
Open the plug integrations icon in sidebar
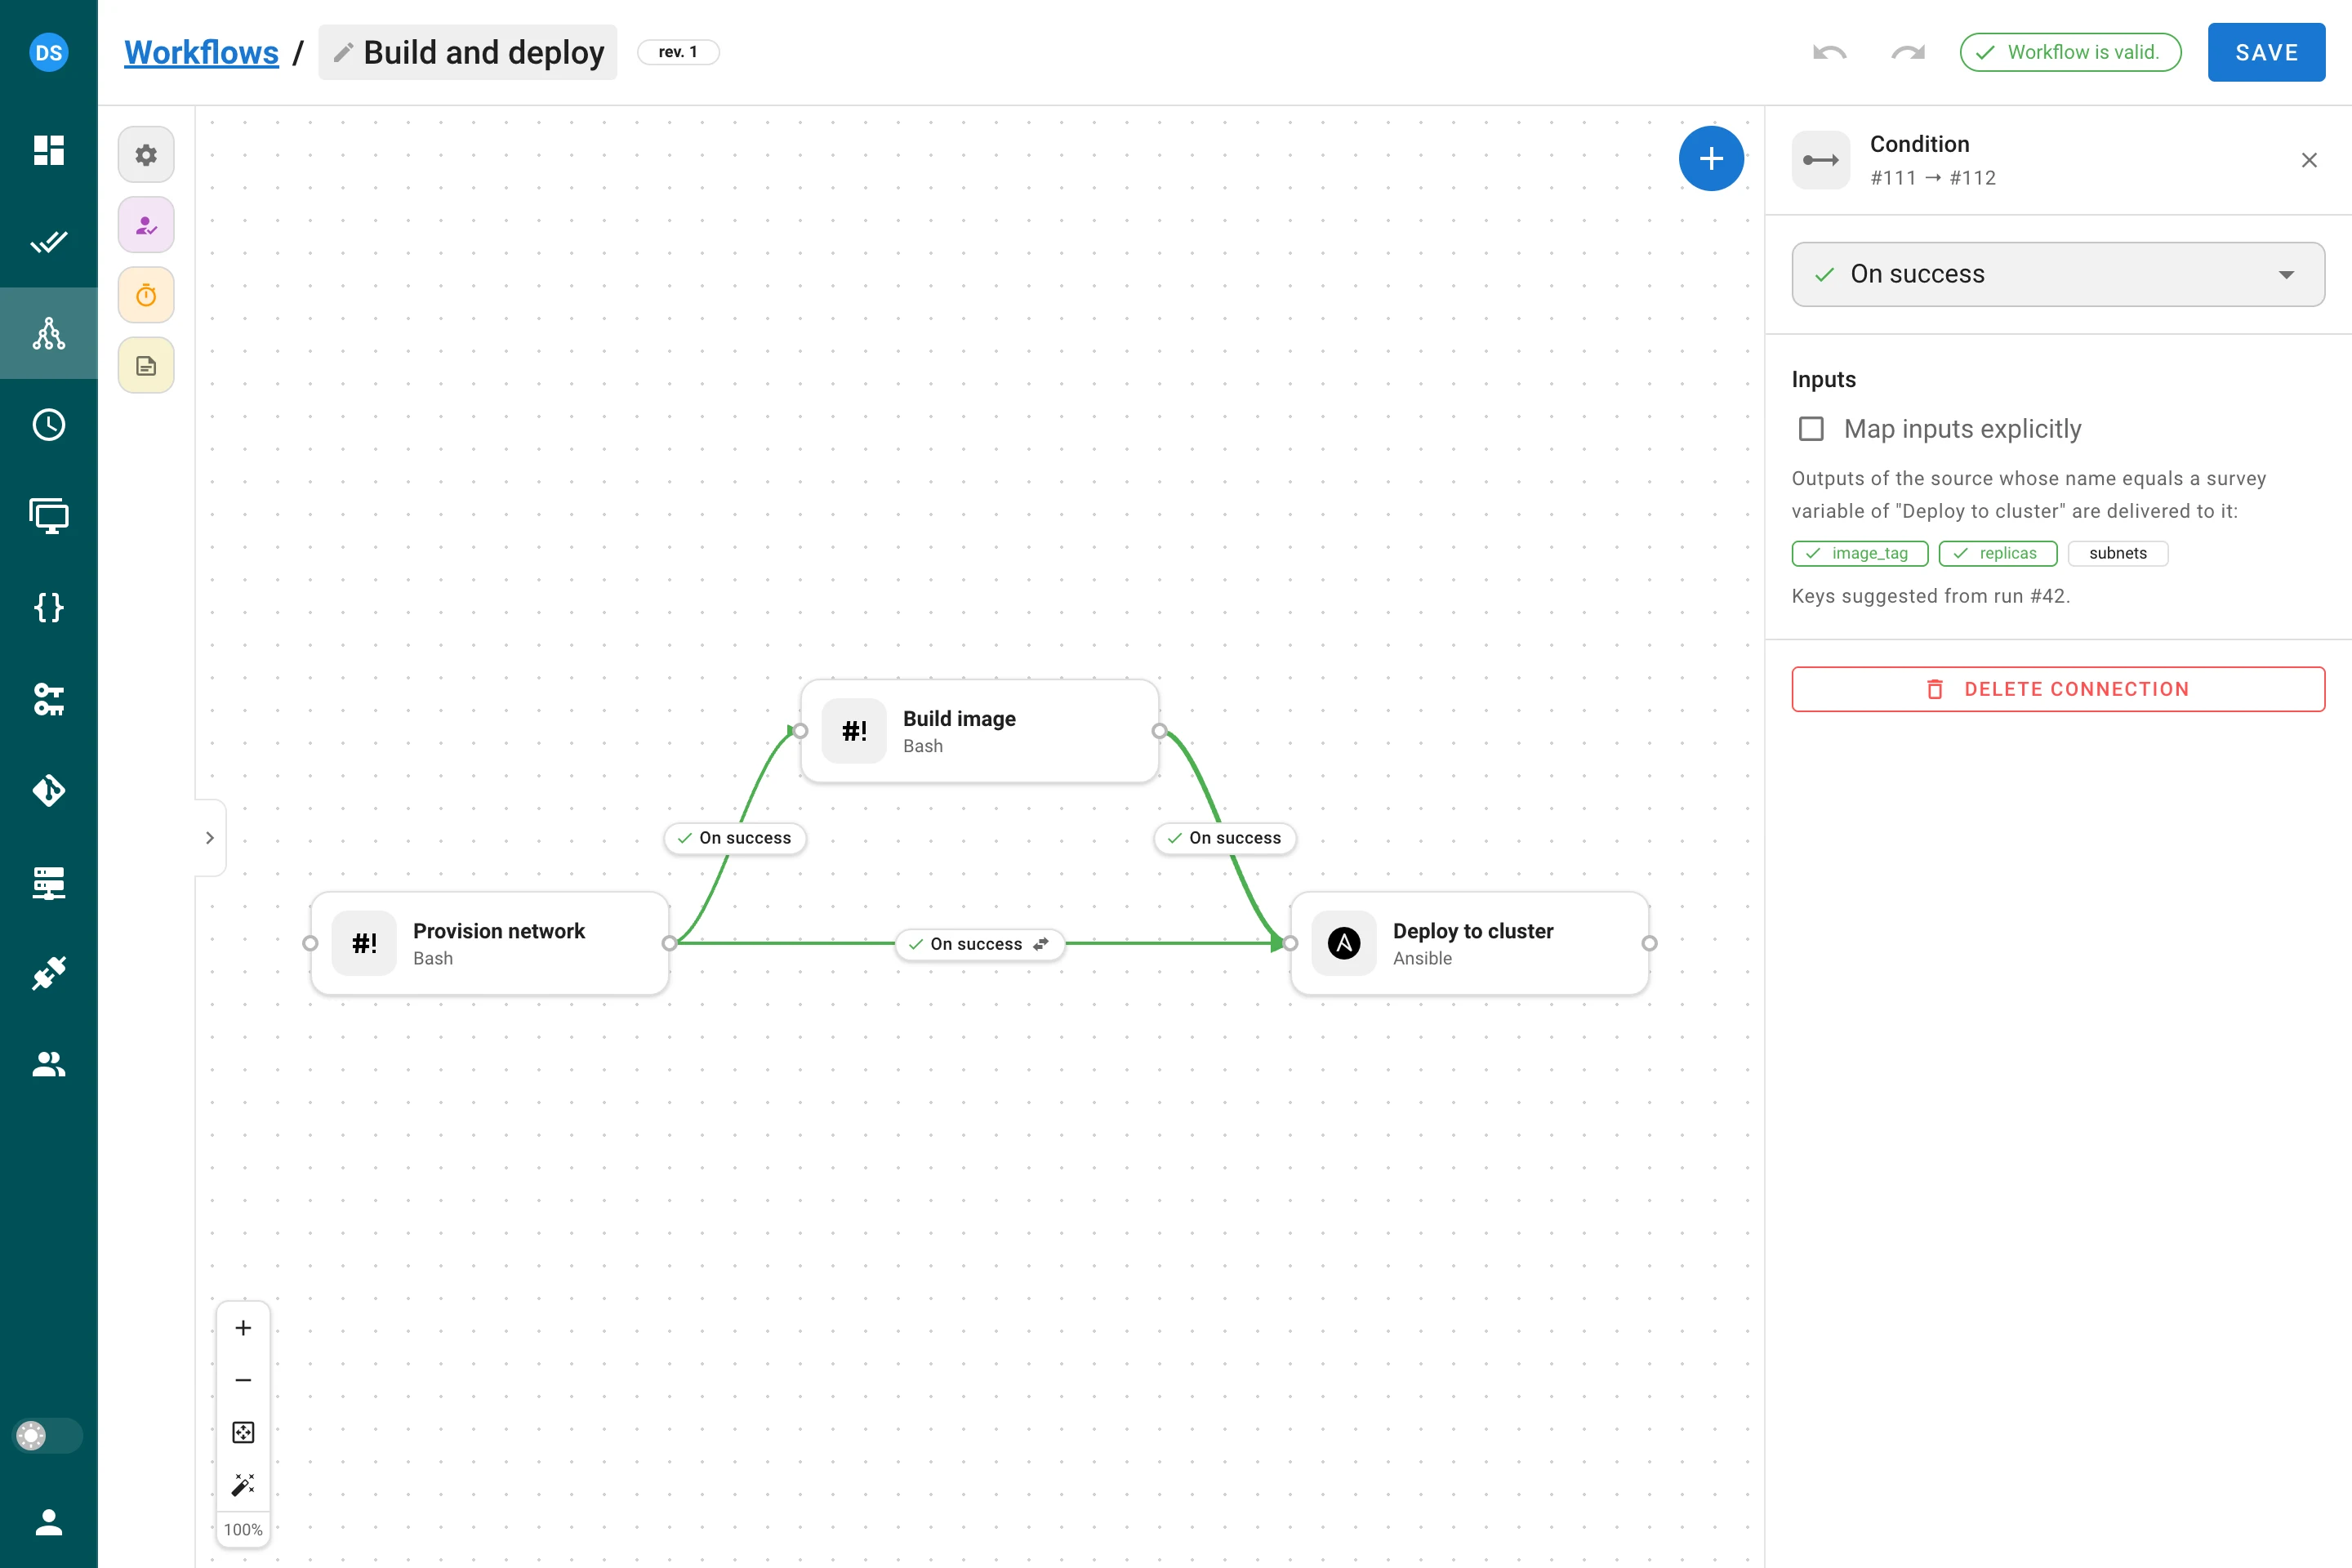click(x=48, y=973)
